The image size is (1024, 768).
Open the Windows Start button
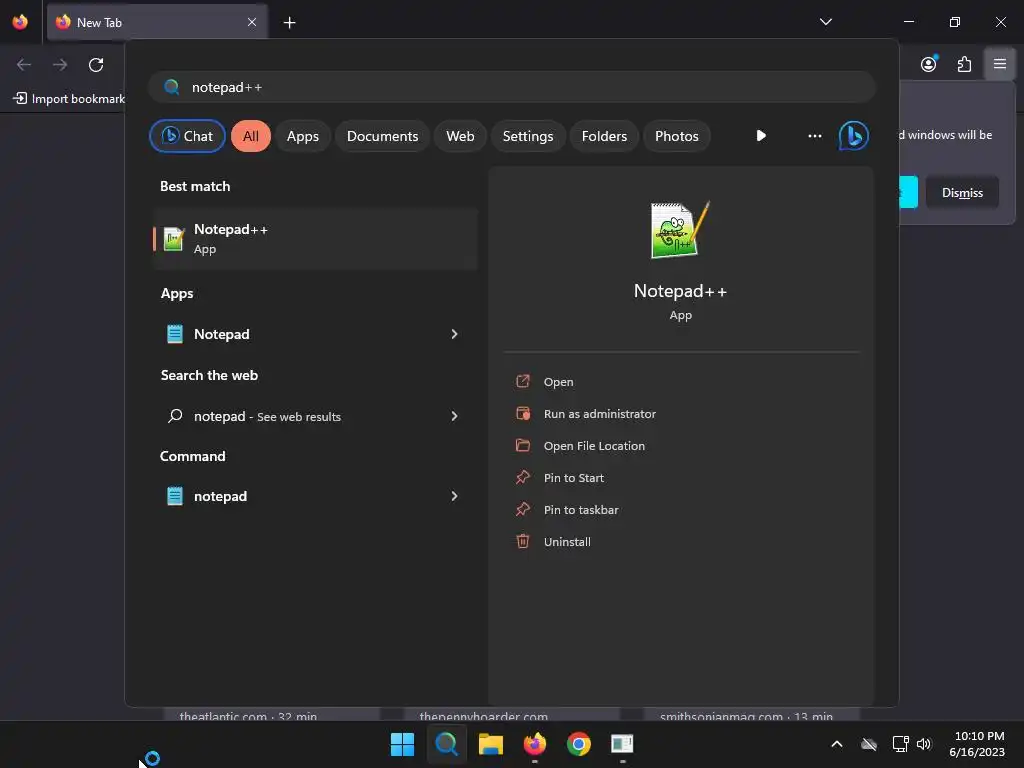[x=402, y=744]
